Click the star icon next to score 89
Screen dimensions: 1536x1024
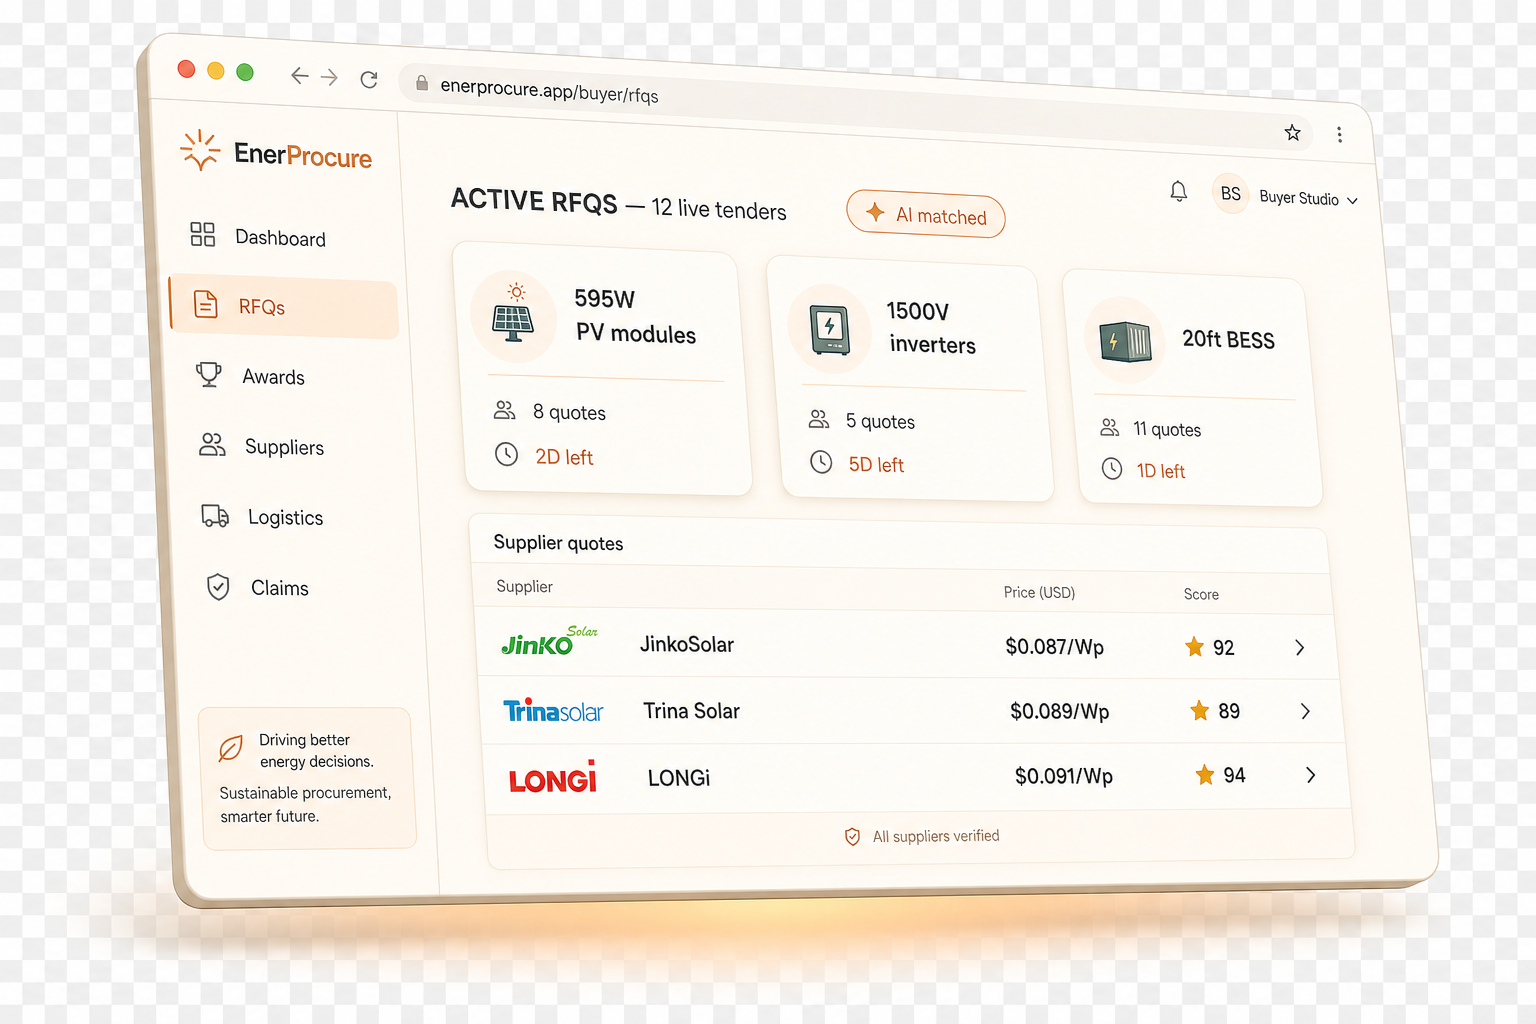pos(1200,711)
